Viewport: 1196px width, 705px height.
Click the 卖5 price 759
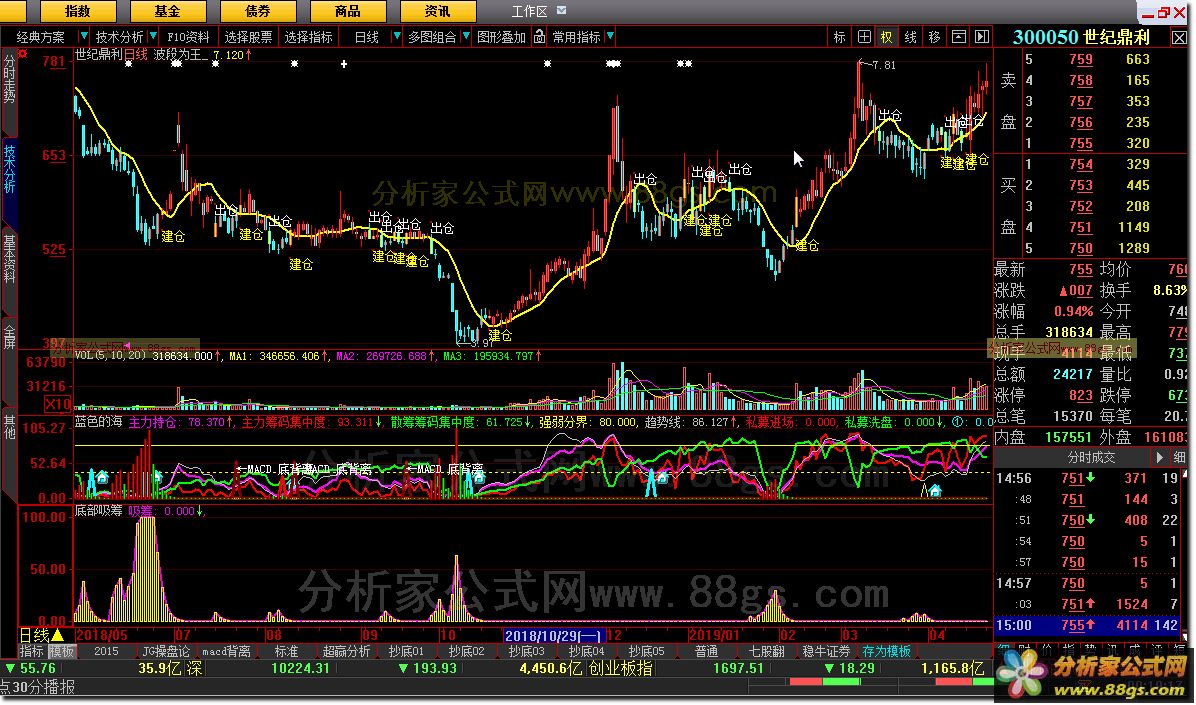click(1081, 59)
